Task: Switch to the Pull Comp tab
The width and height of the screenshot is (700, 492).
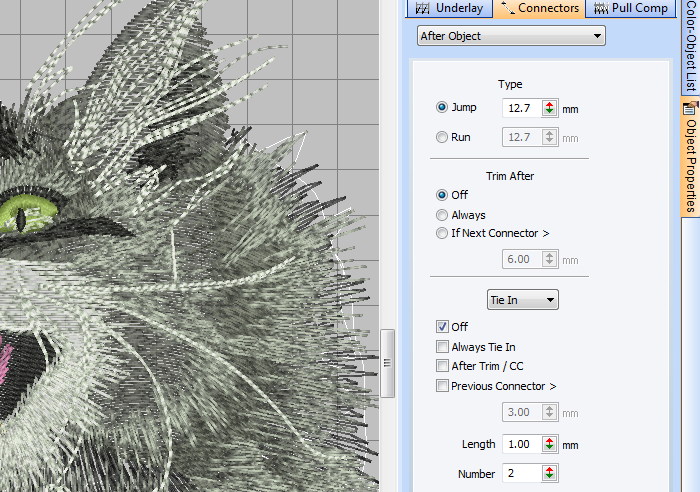Action: 629,9
